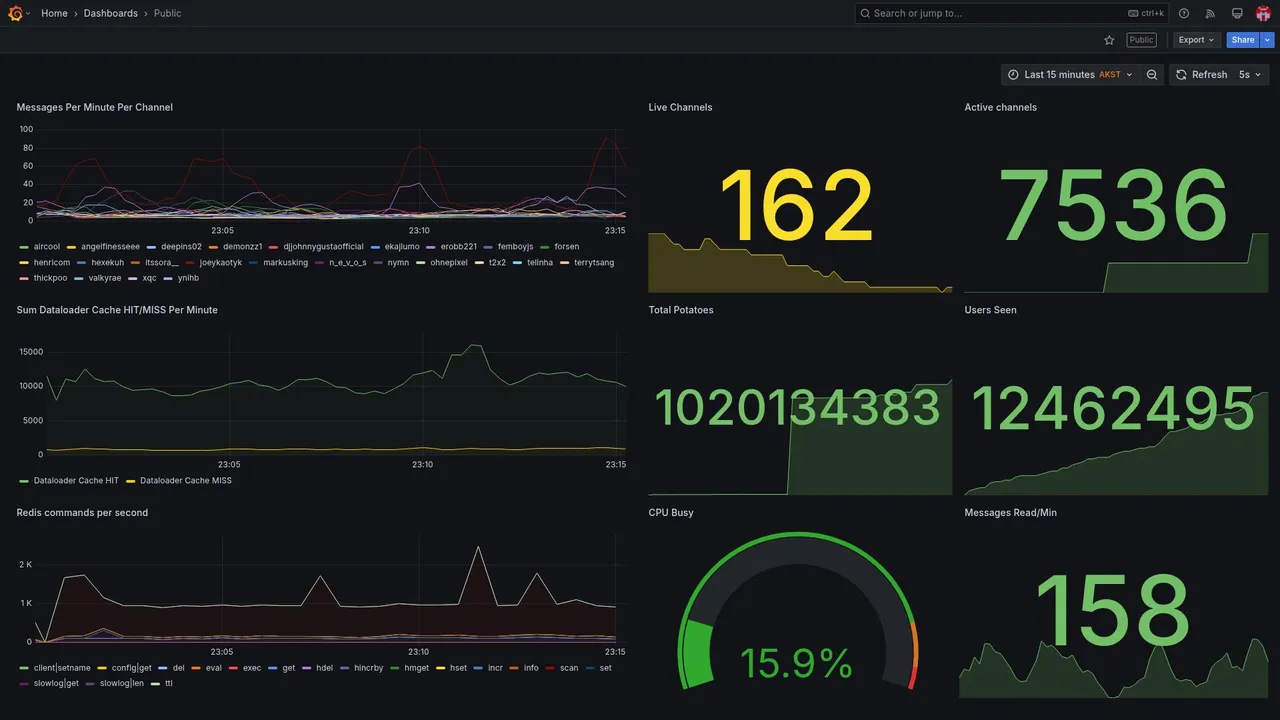Expand the Share button arrow
The width and height of the screenshot is (1280, 720).
click(1268, 40)
